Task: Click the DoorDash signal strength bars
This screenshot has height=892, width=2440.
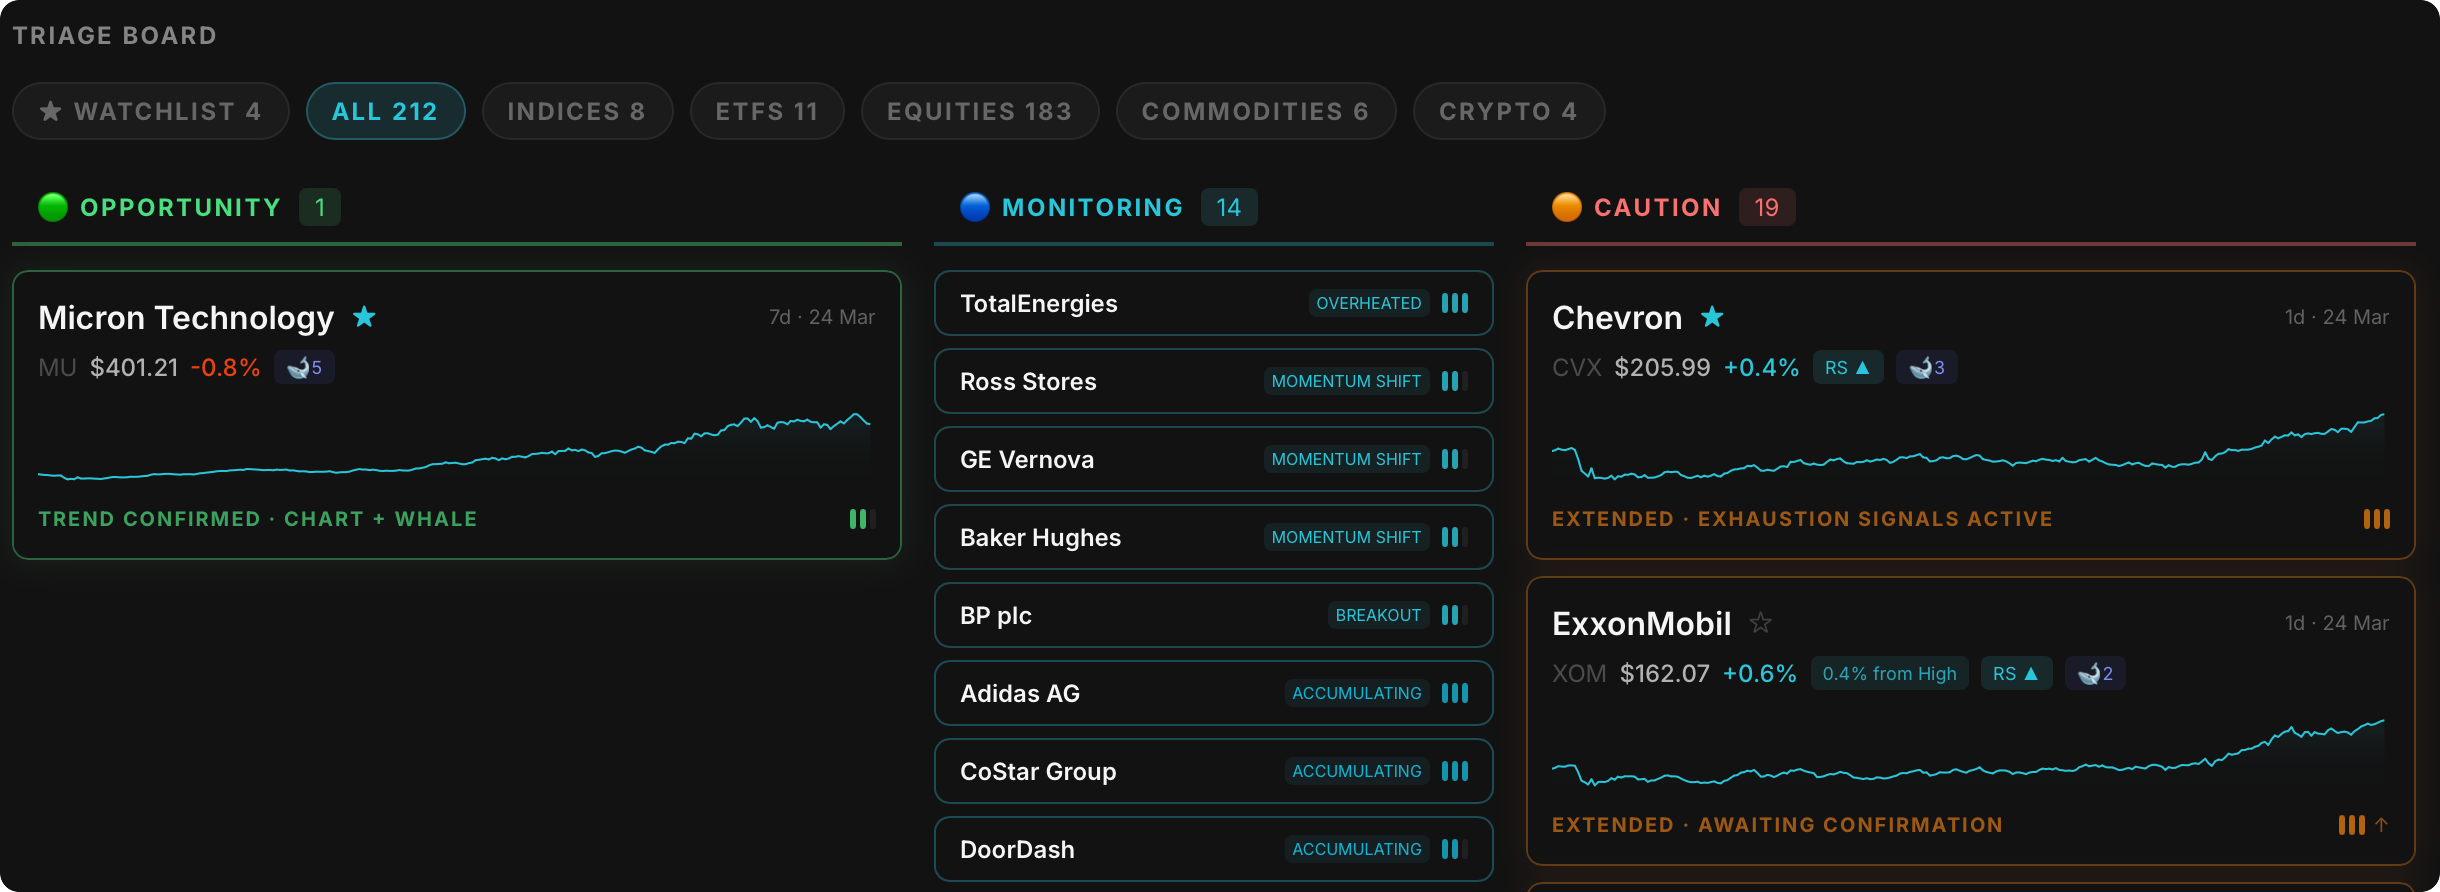Action: [1455, 849]
